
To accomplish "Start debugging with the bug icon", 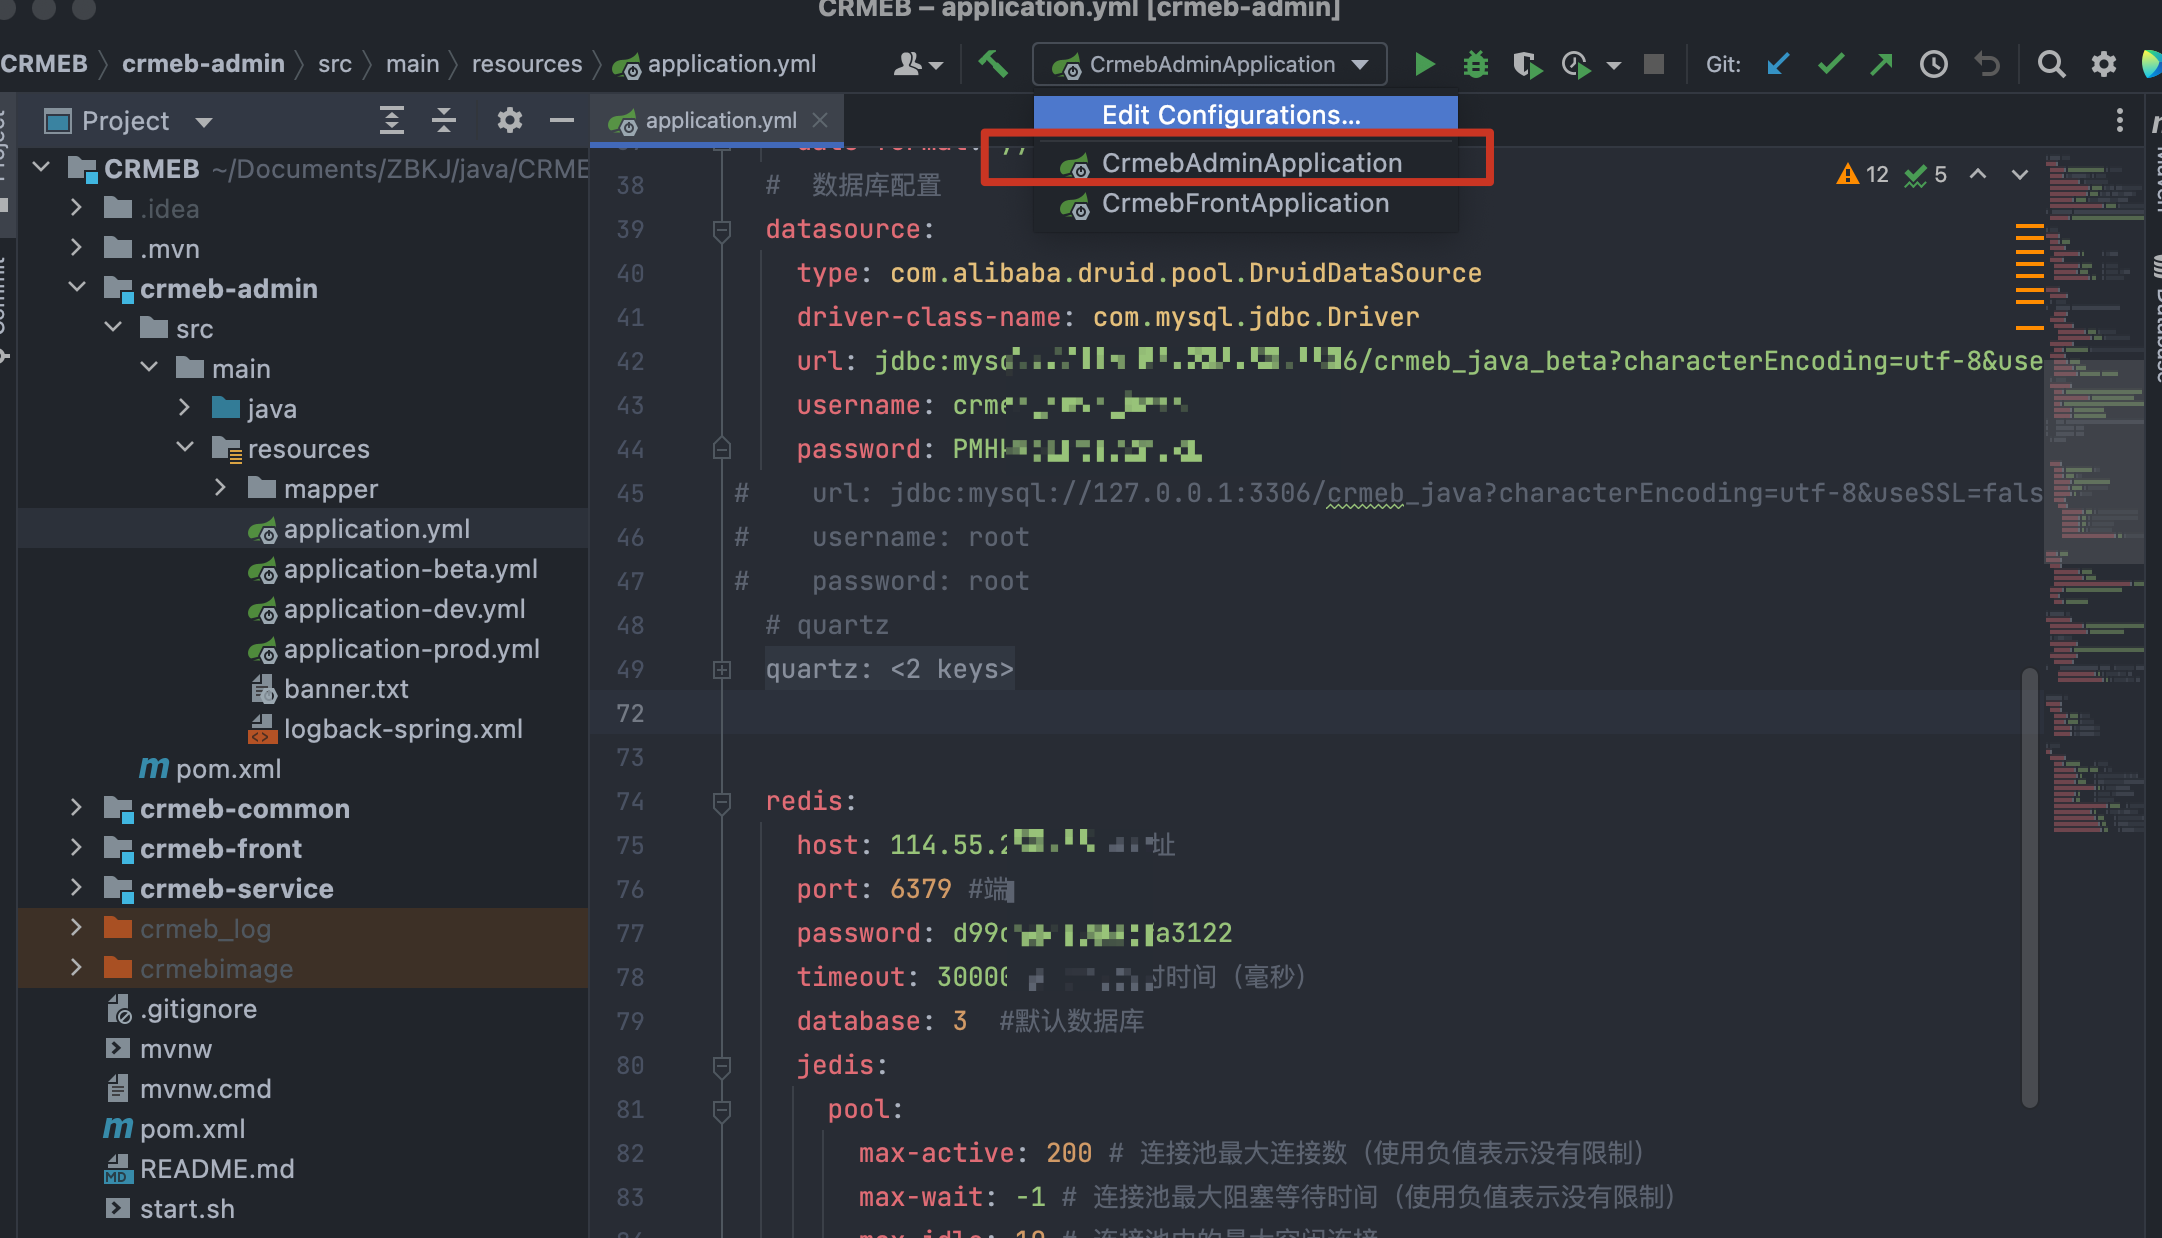I will coord(1476,63).
